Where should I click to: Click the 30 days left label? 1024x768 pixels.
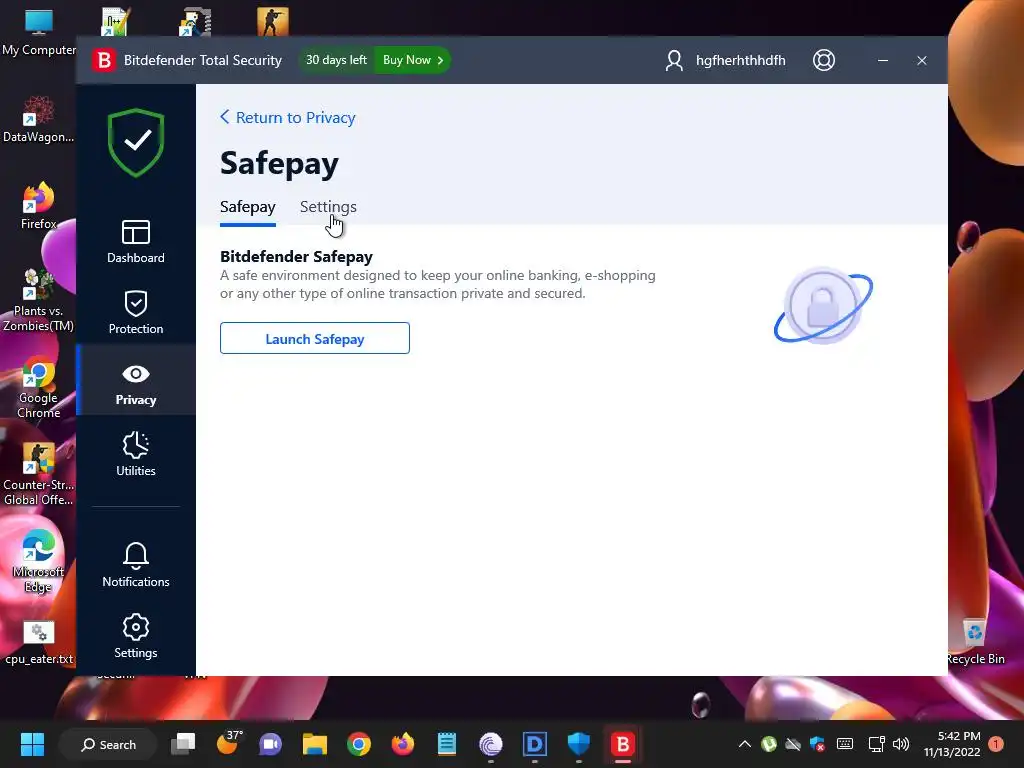[x=336, y=60]
